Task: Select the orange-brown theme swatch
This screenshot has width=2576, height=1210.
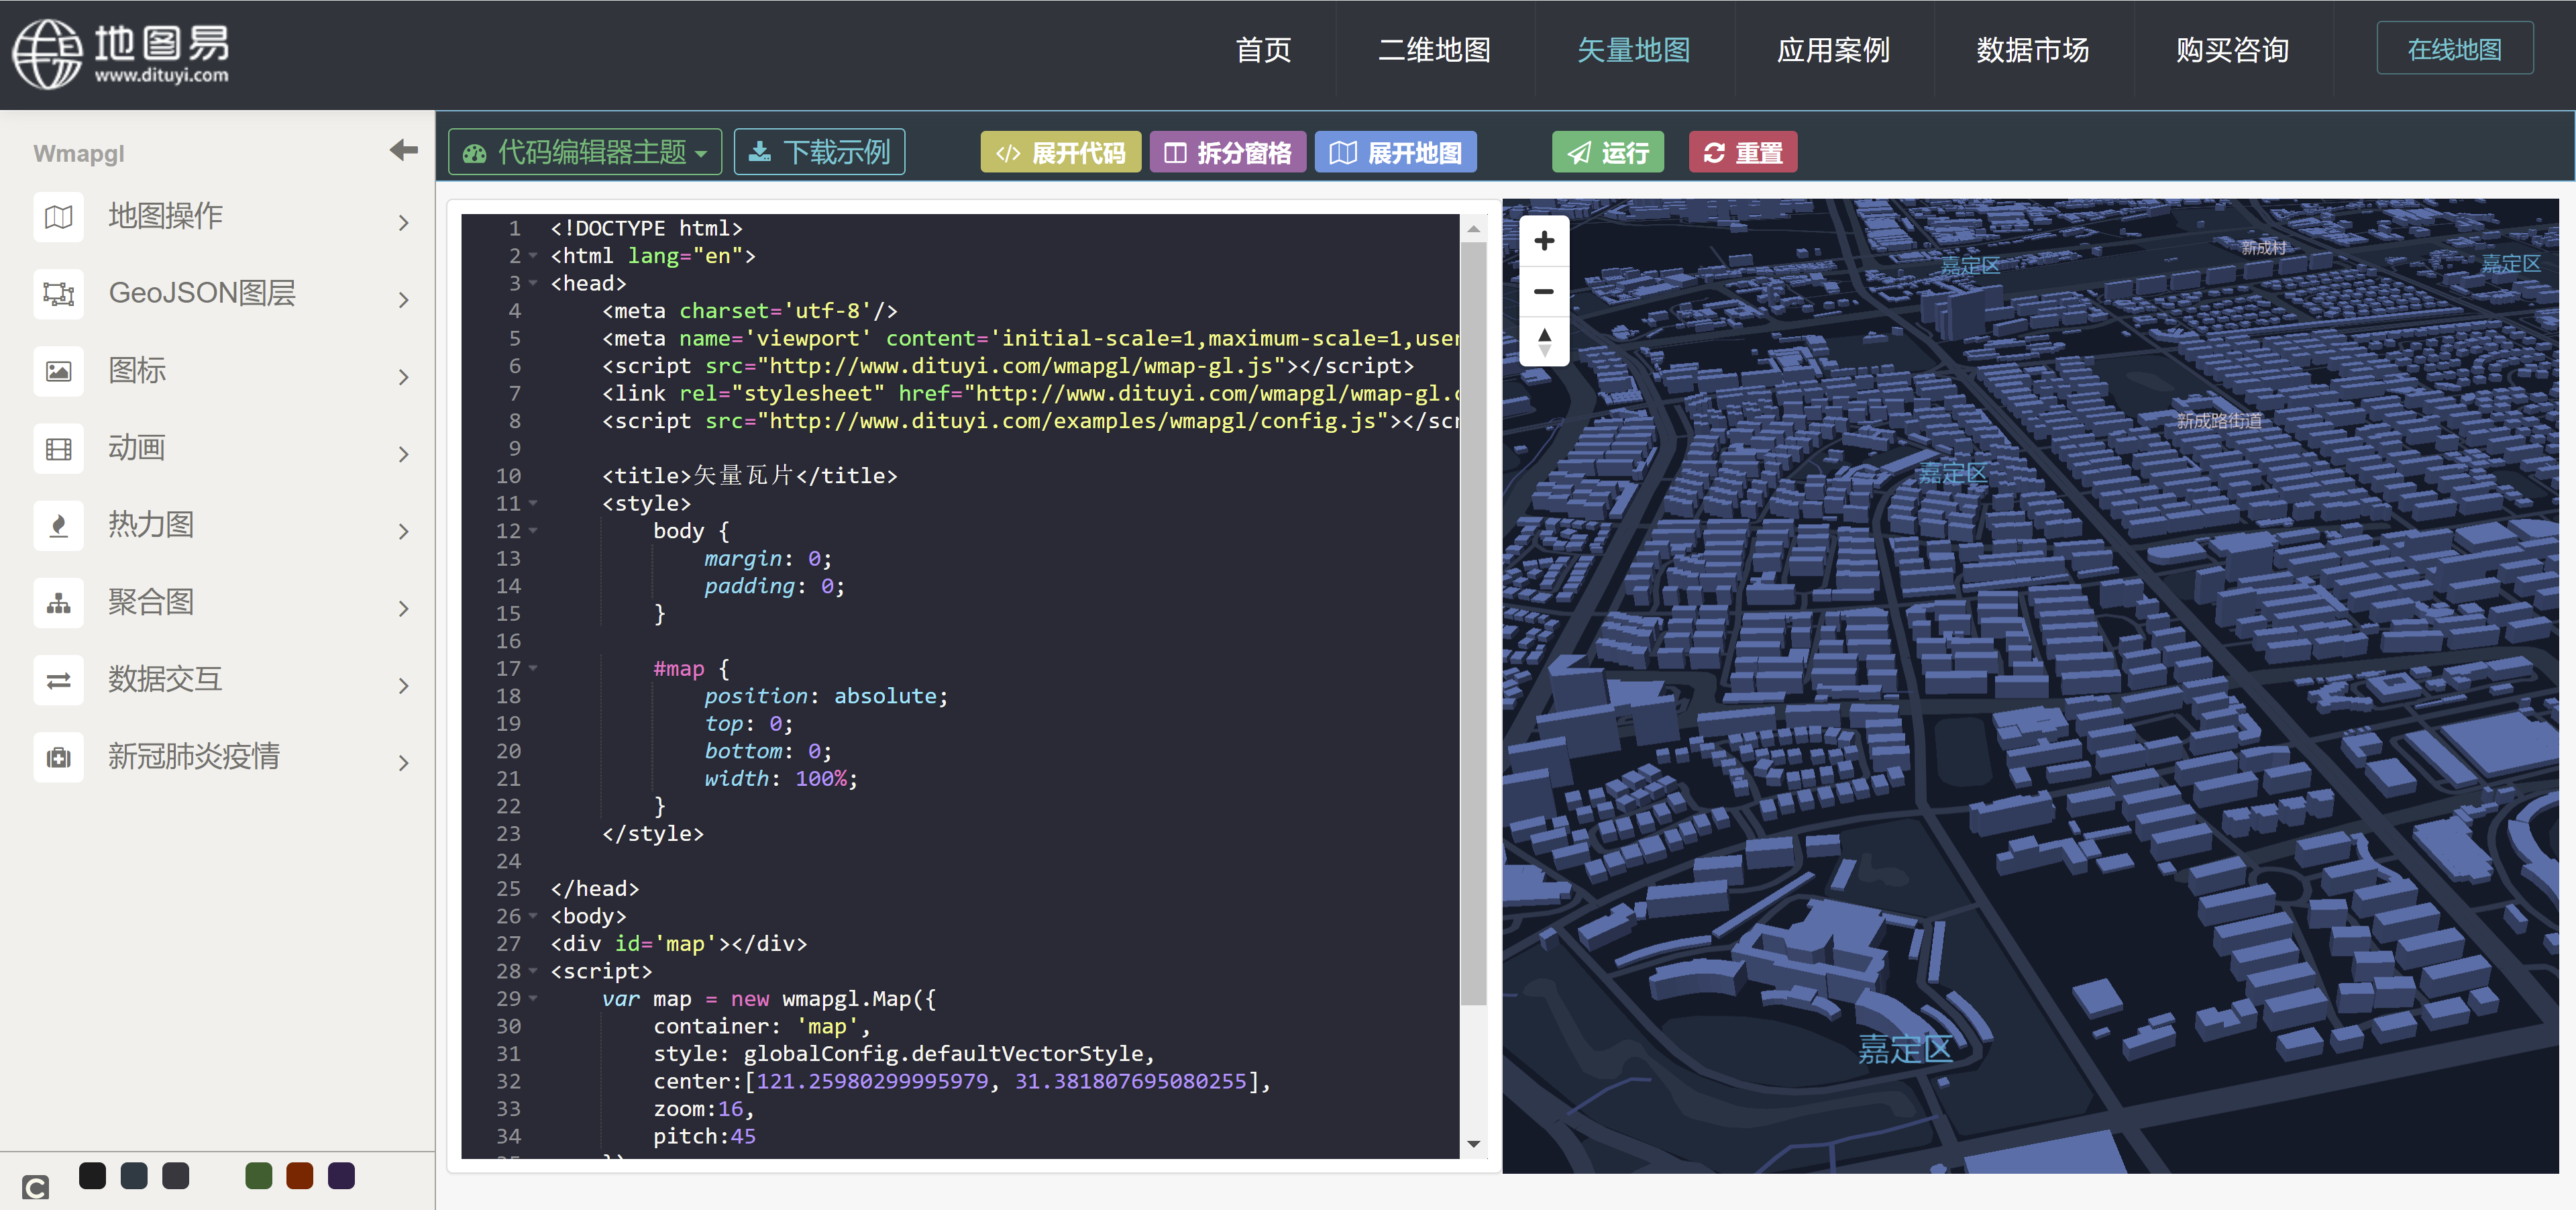Action: [300, 1176]
